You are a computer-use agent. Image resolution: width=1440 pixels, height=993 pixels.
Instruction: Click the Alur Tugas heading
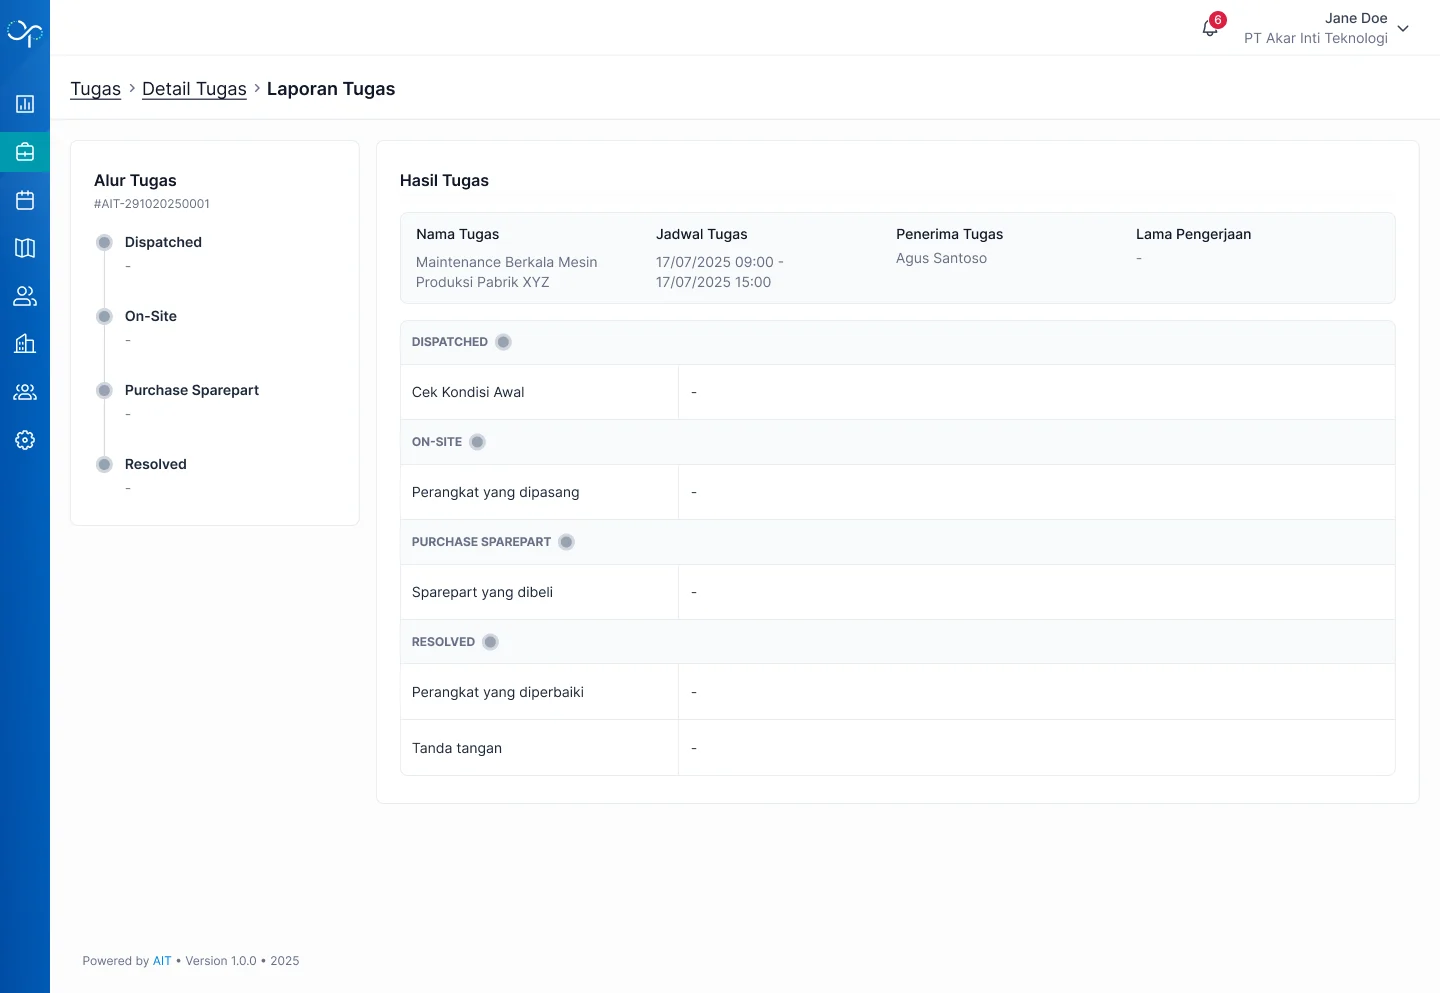click(x=135, y=181)
